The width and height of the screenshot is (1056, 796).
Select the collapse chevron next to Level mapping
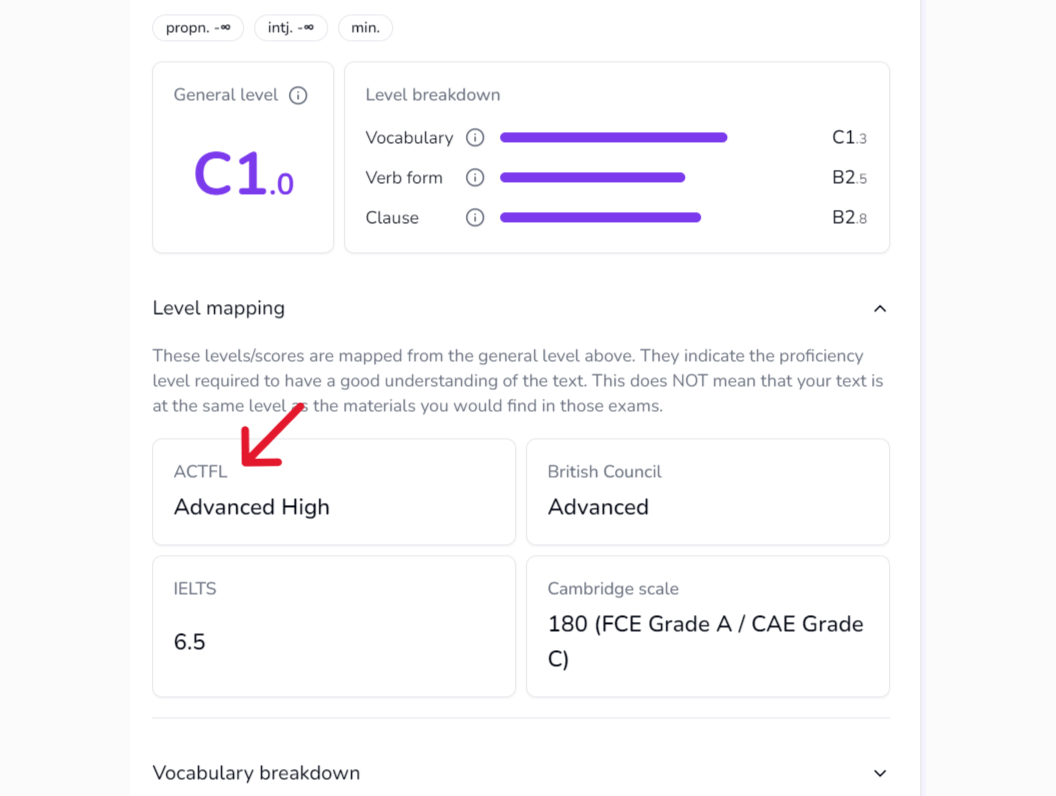click(879, 308)
